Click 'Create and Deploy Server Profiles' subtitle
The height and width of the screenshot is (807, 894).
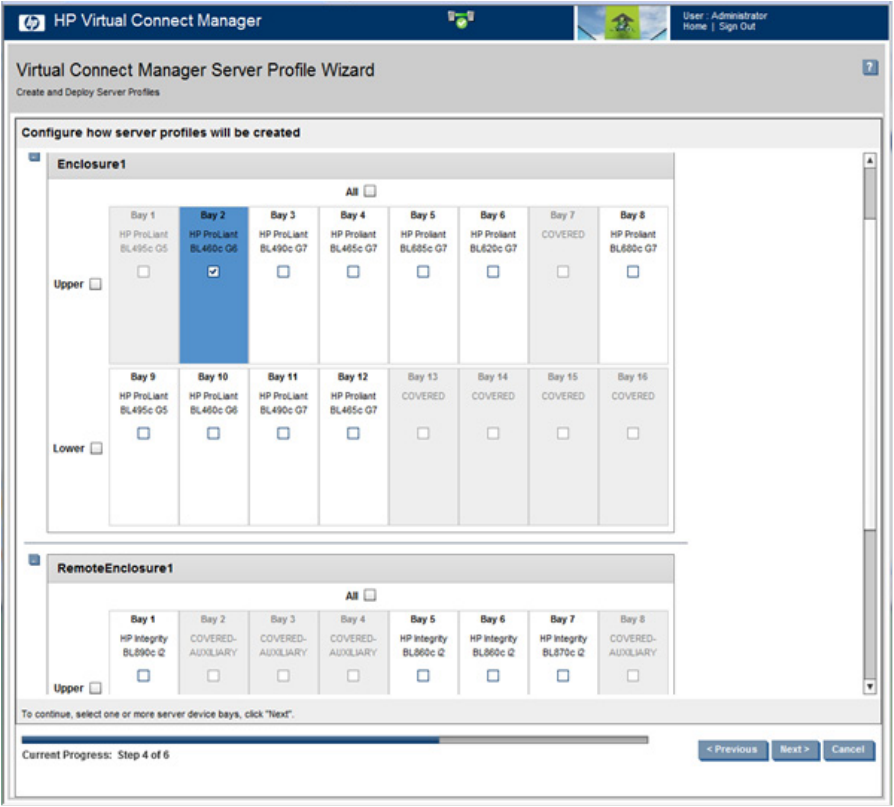(88, 92)
